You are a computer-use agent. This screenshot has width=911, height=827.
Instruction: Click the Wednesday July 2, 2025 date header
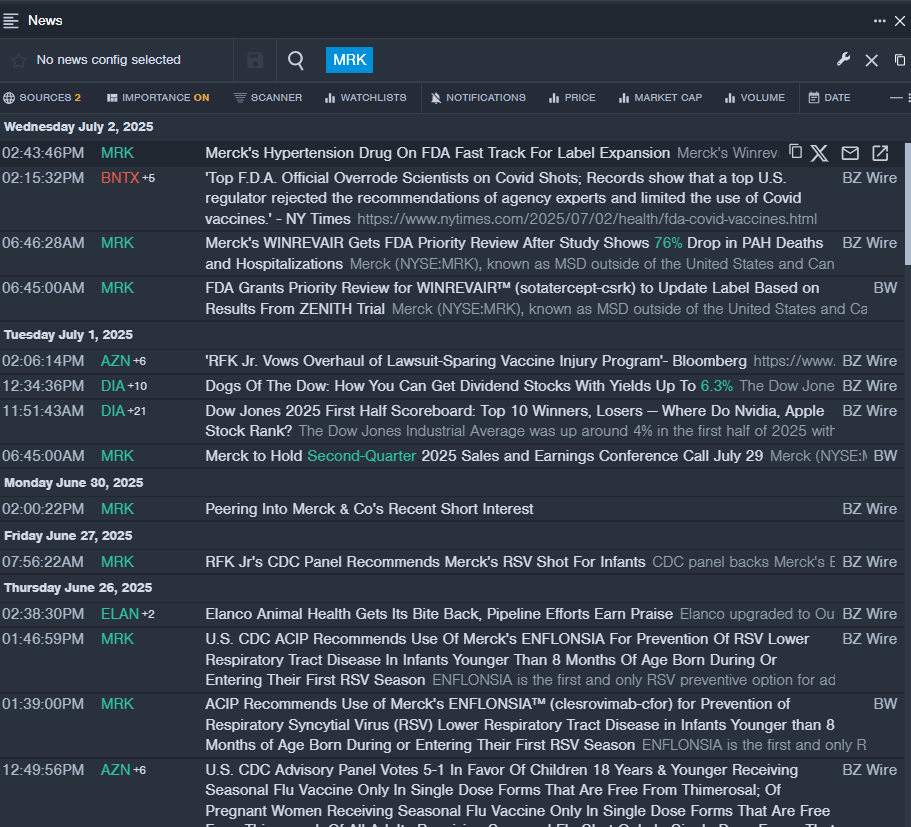[x=78, y=127]
